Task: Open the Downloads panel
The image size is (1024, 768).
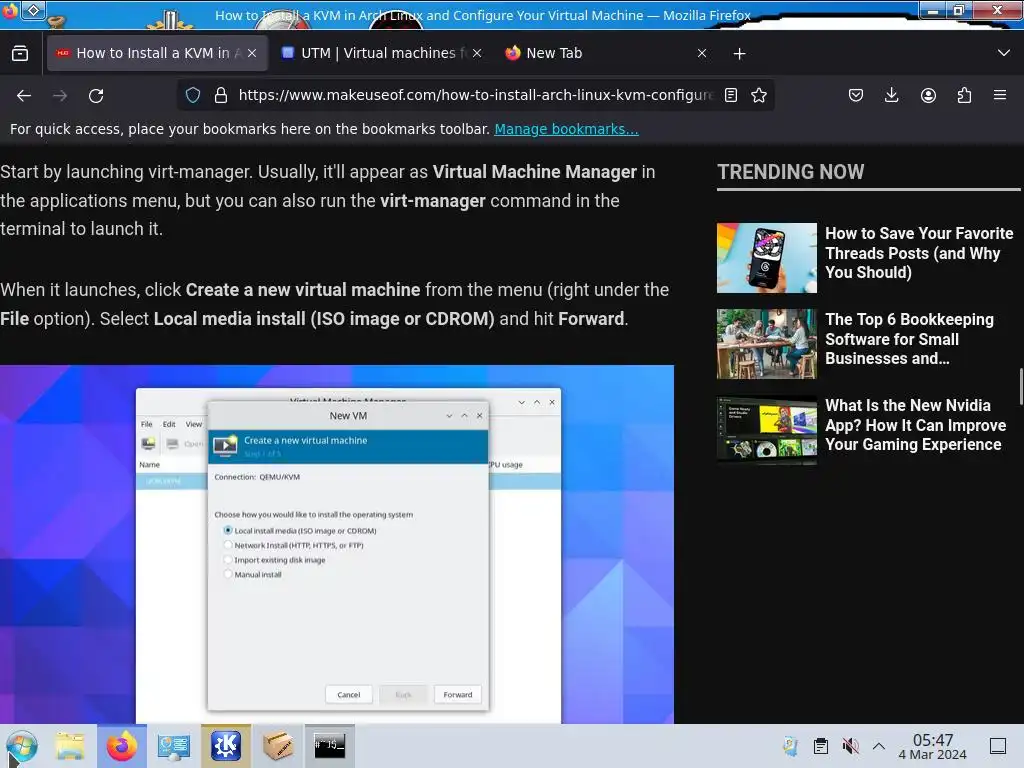Action: [x=891, y=95]
